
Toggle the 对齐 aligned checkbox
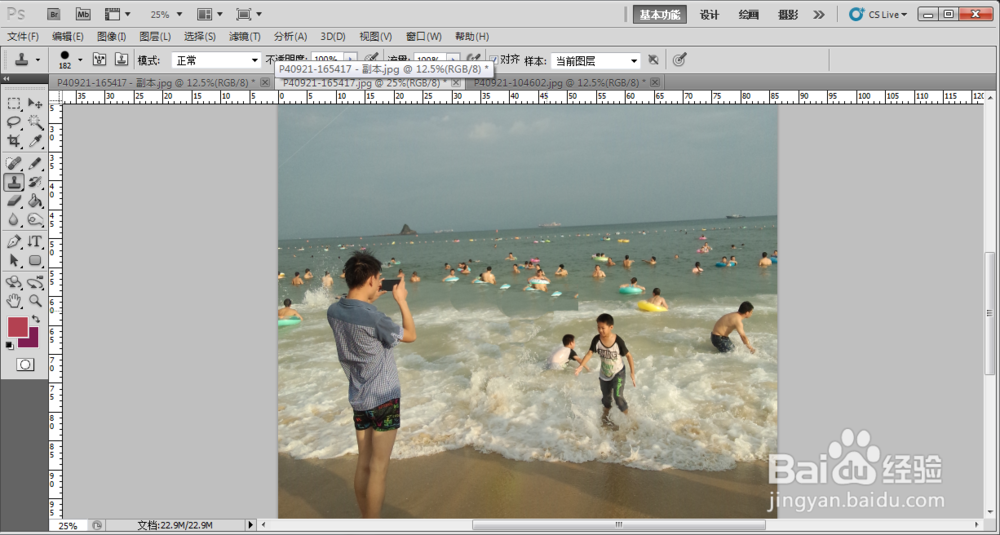pyautogui.click(x=493, y=60)
